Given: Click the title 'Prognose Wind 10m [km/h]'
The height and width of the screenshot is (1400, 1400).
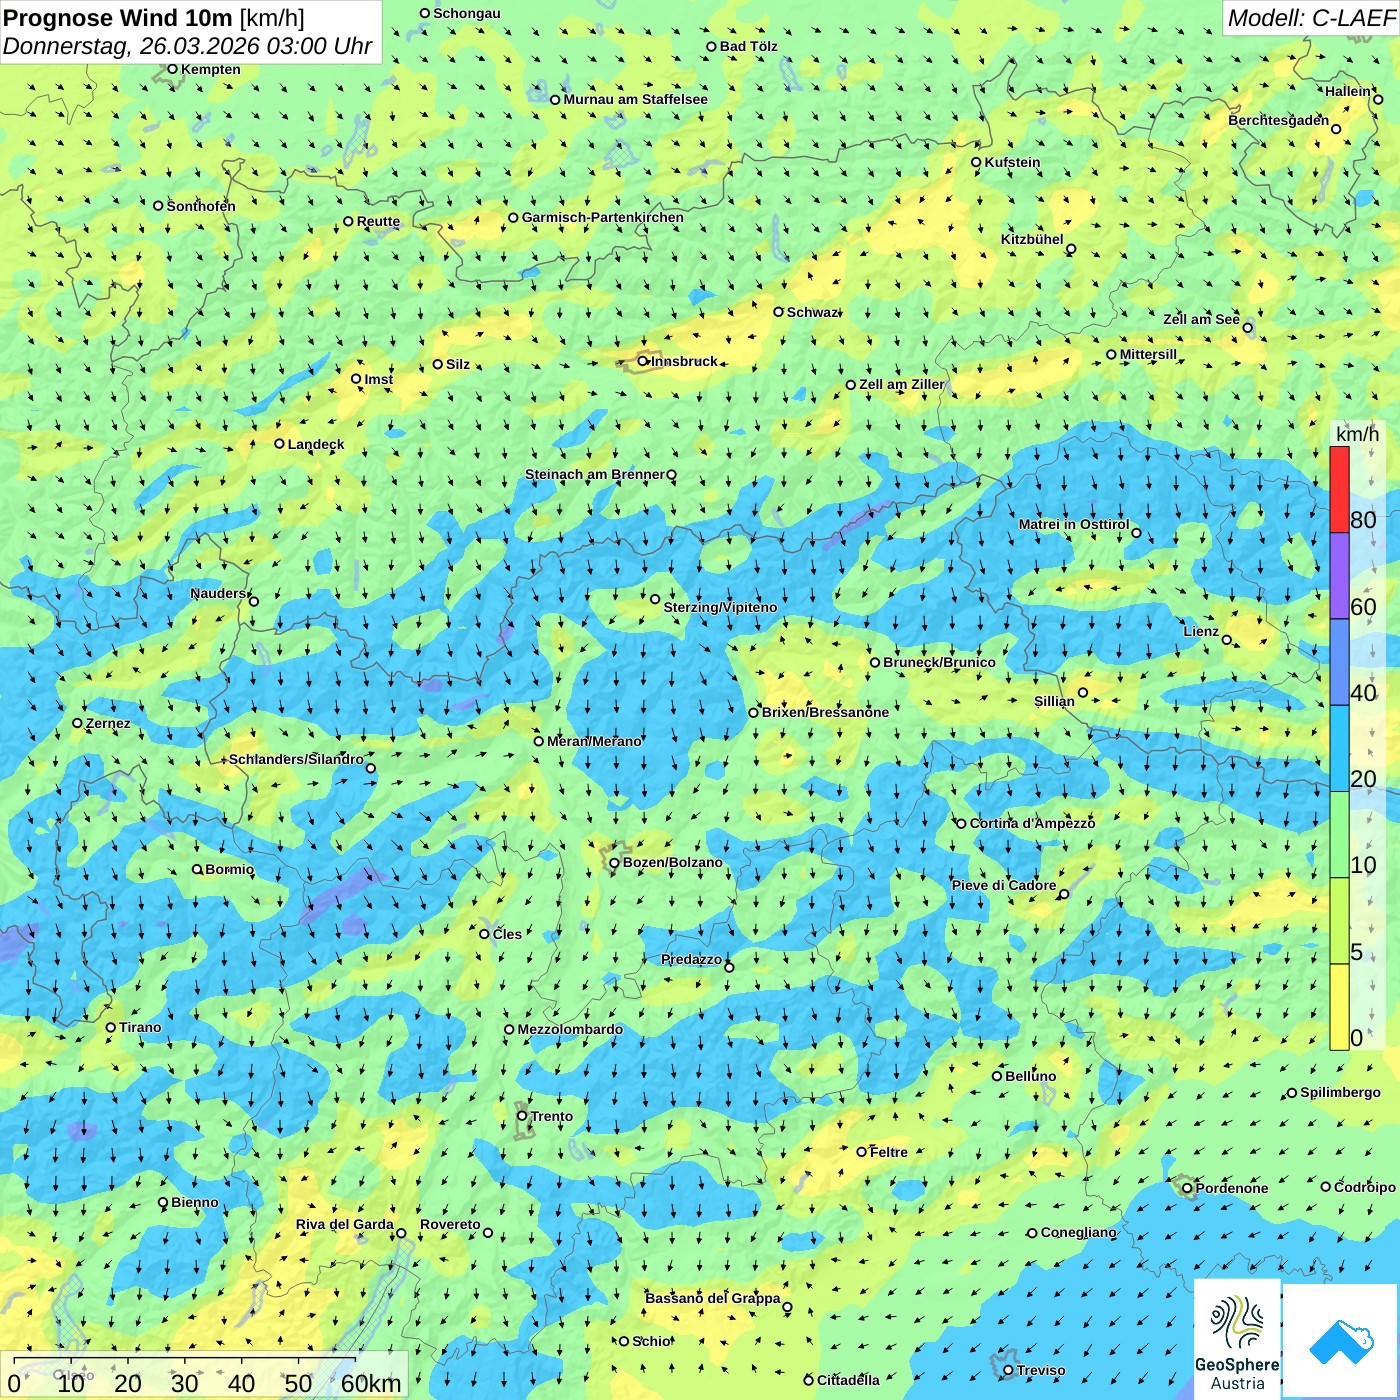Looking at the screenshot, I should click(x=154, y=17).
